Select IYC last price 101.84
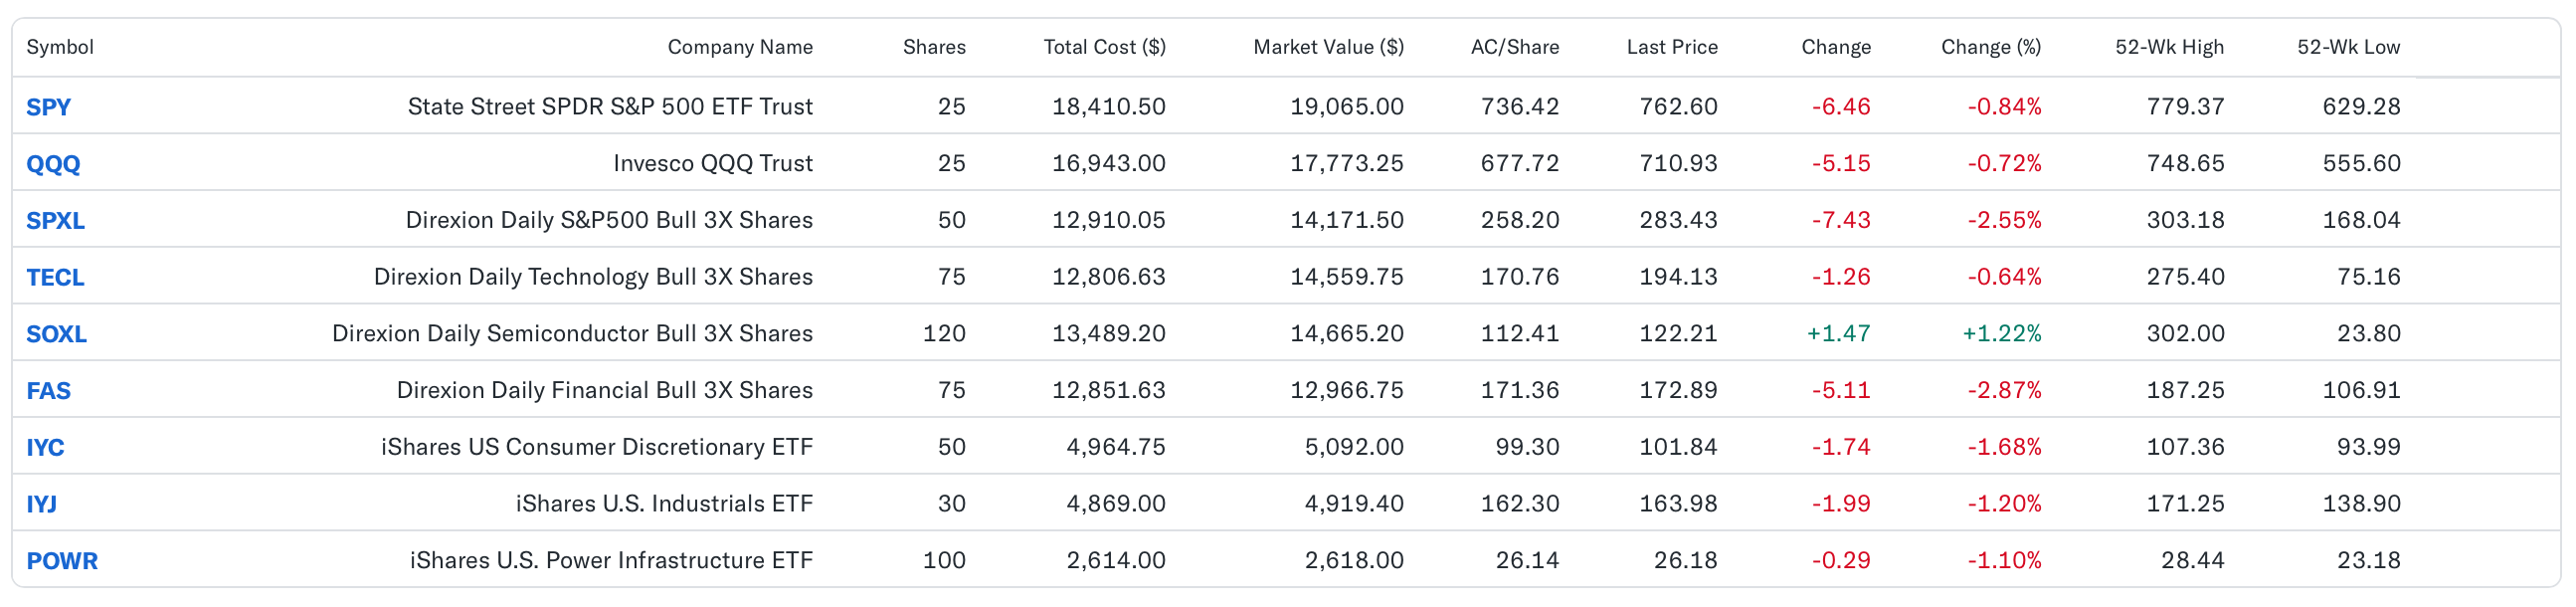The image size is (2576, 607). pyautogui.click(x=1678, y=447)
